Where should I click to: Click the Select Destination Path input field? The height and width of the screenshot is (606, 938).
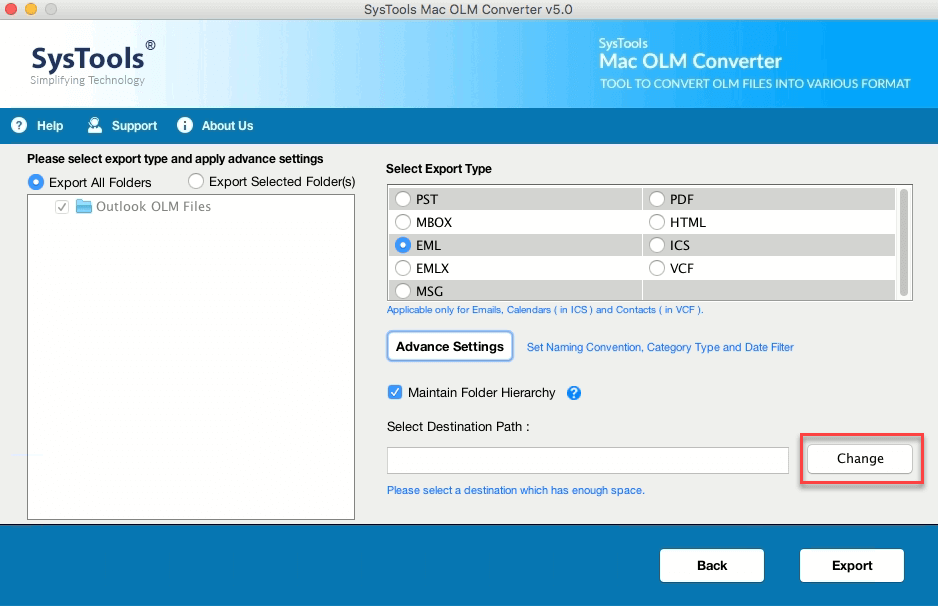click(587, 460)
